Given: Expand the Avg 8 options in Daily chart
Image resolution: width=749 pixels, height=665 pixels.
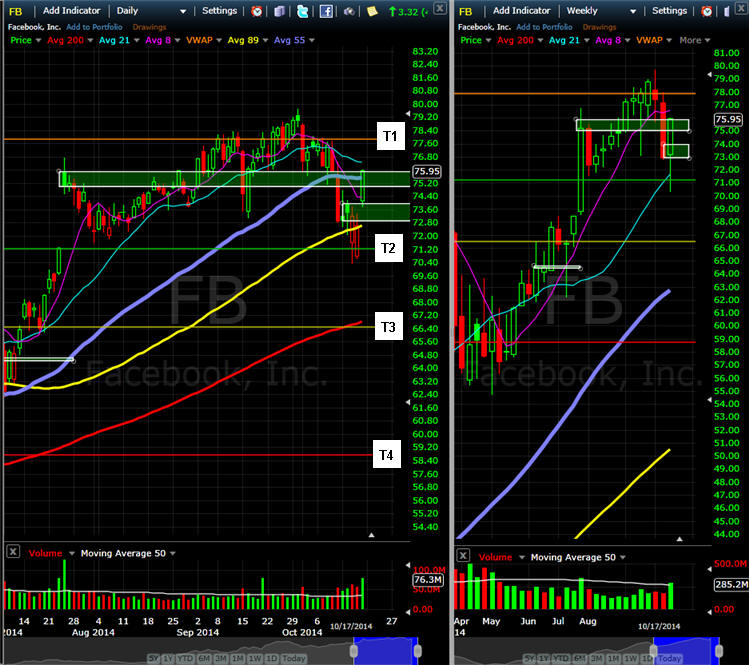Looking at the screenshot, I should click(x=177, y=41).
